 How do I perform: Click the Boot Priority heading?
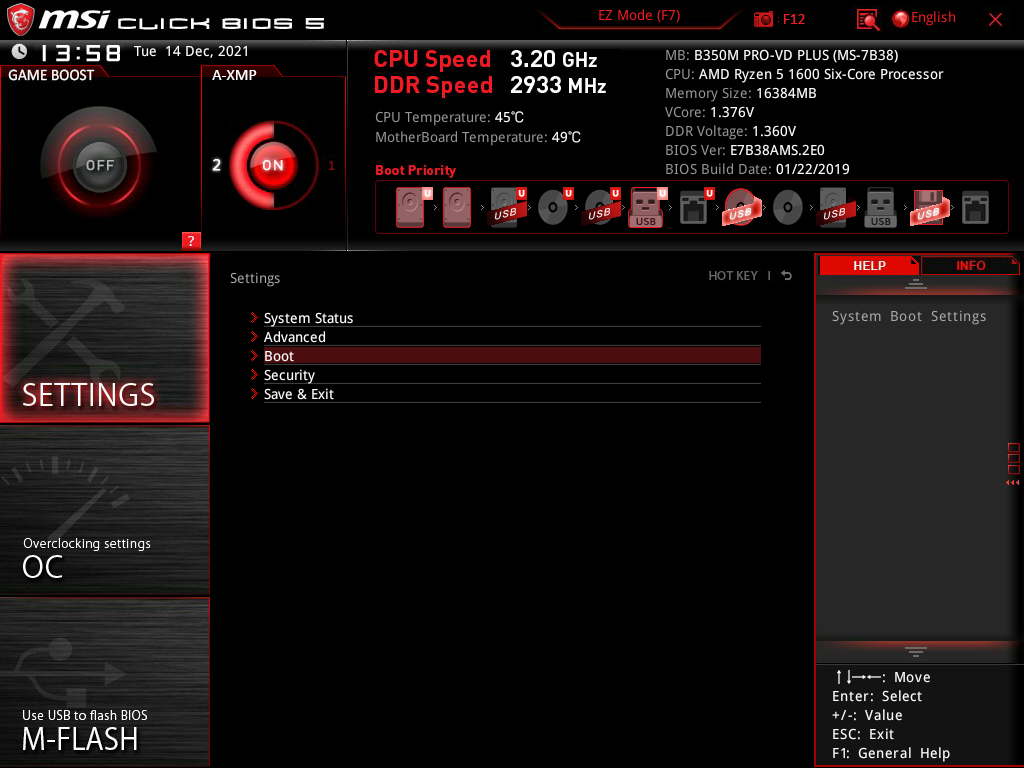tap(415, 170)
